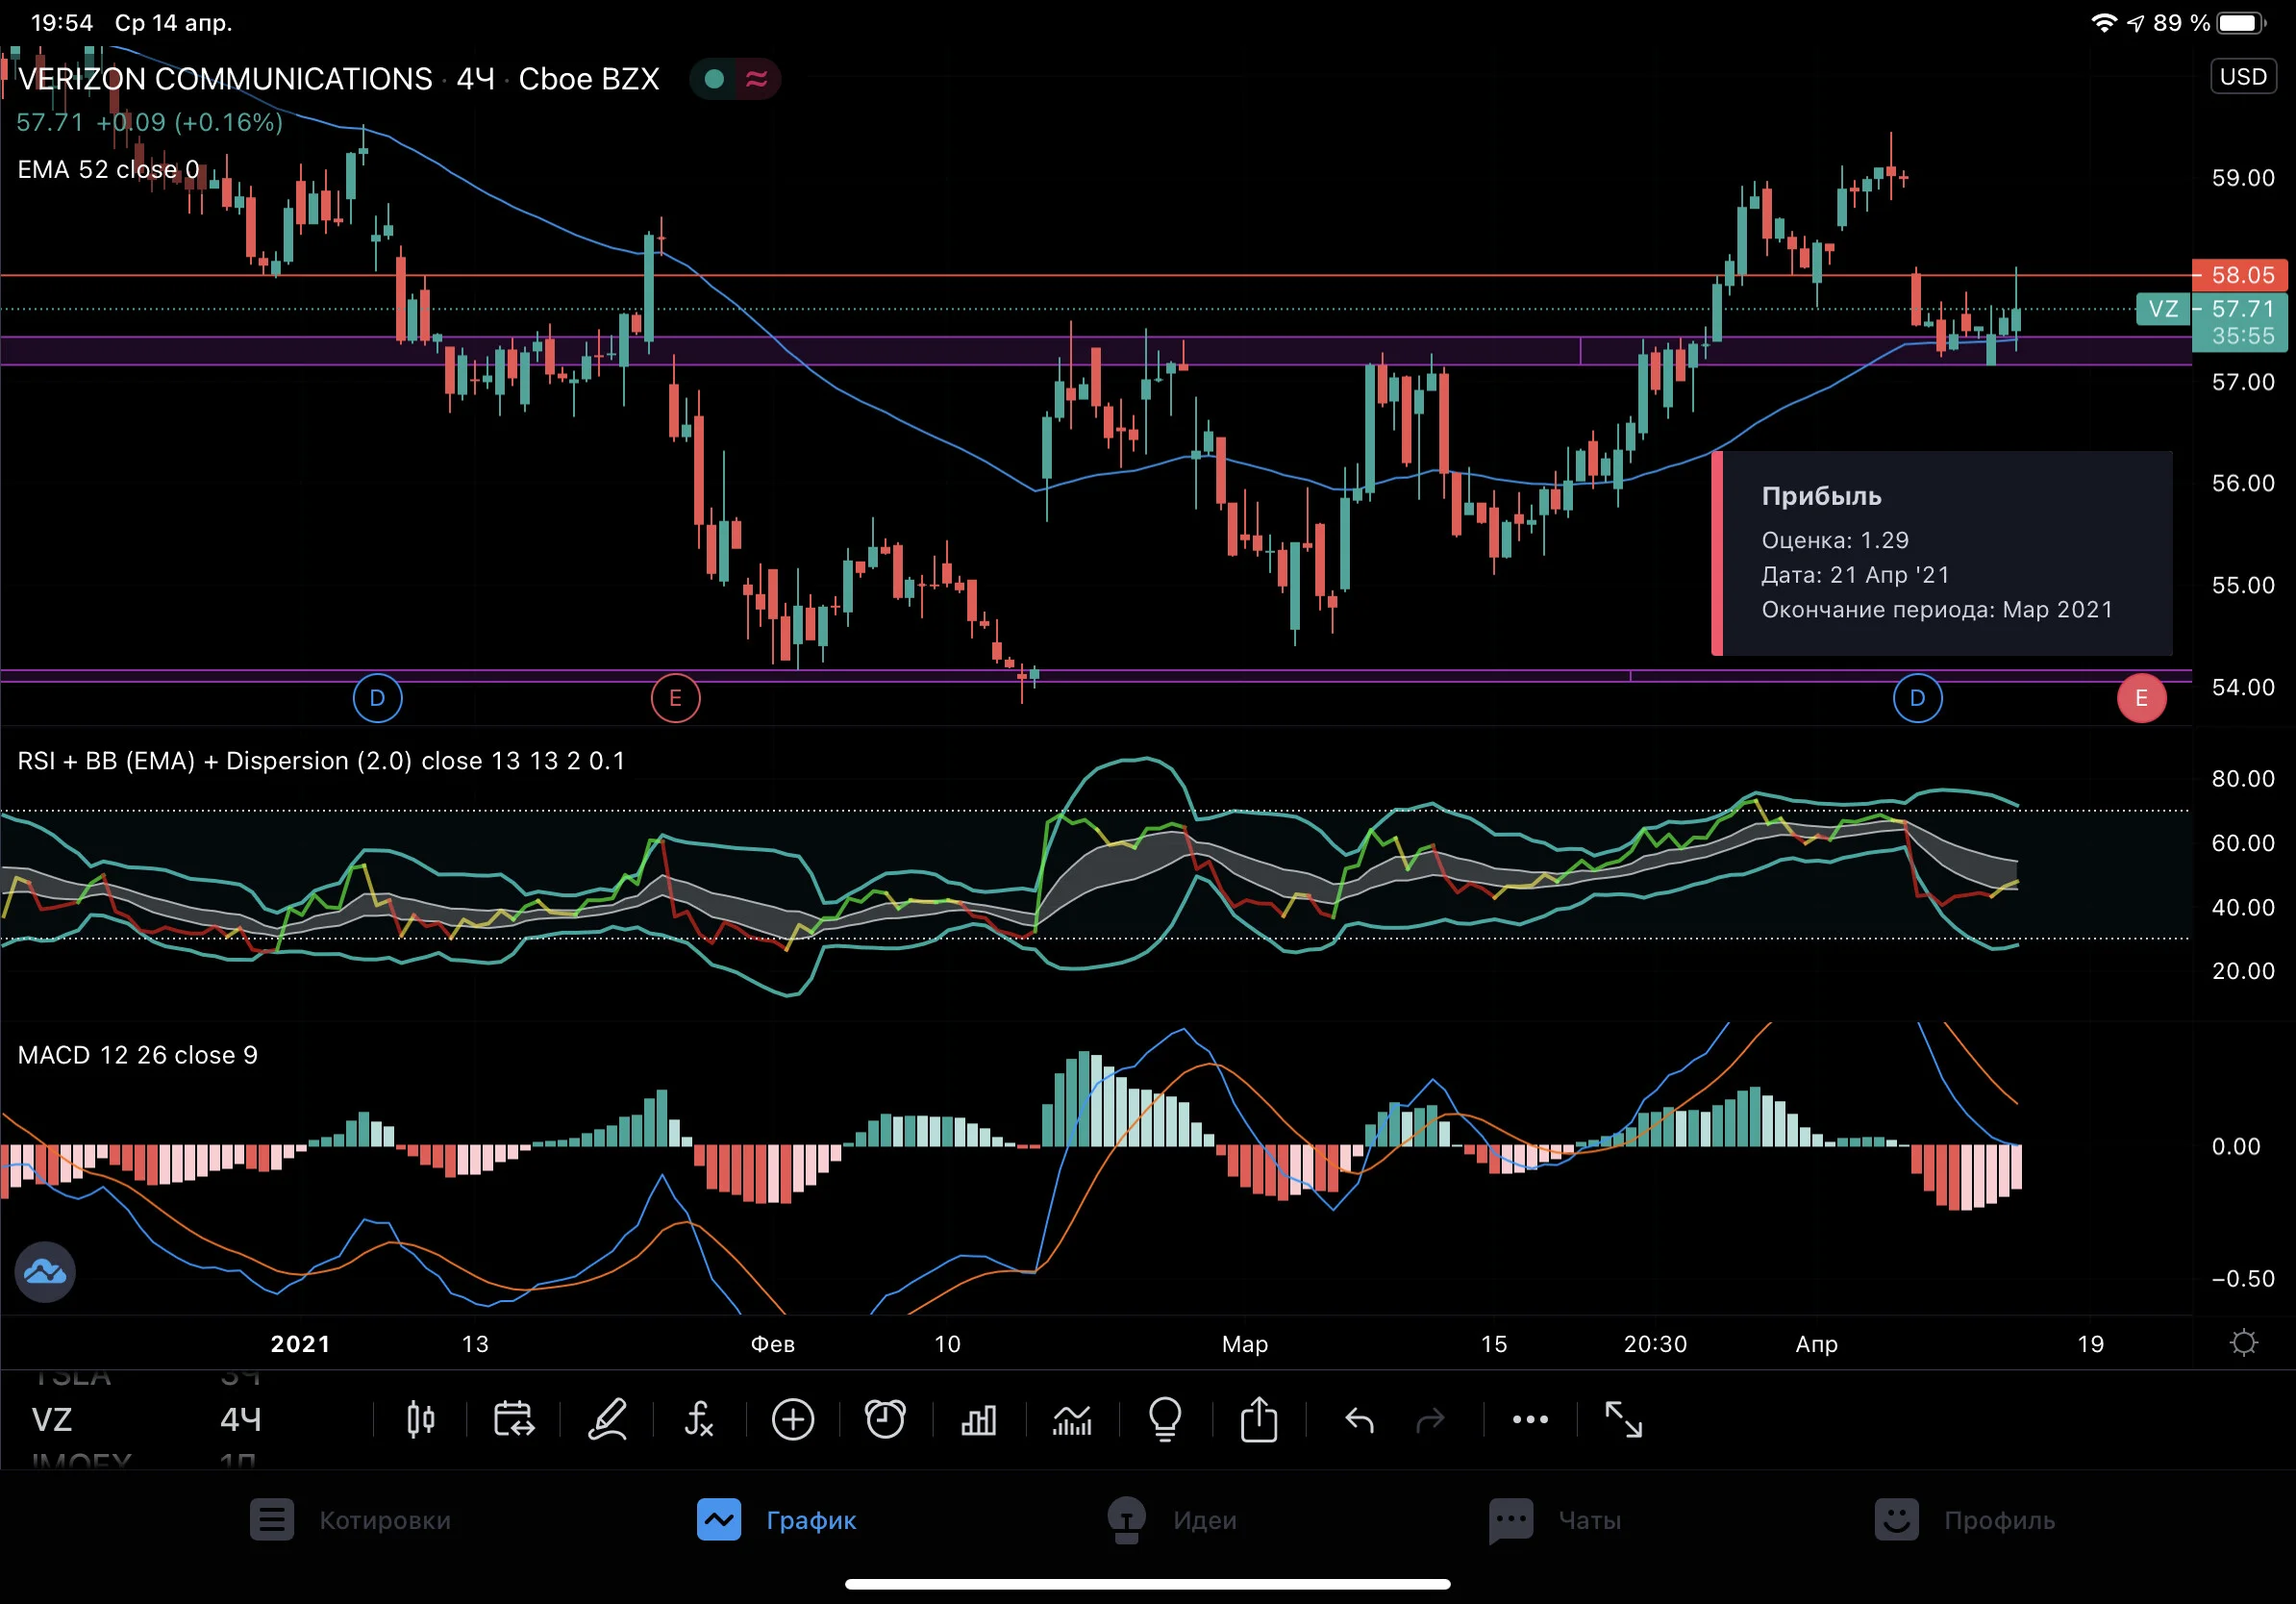Create a price alert with clock icon

[x=885, y=1419]
